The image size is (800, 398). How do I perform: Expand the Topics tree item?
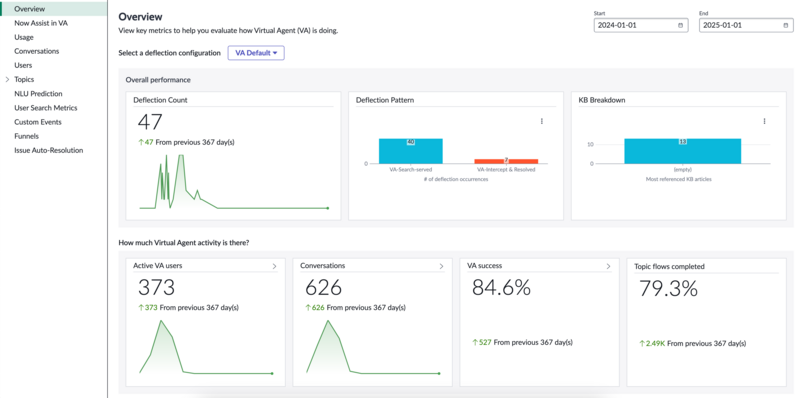coord(7,80)
